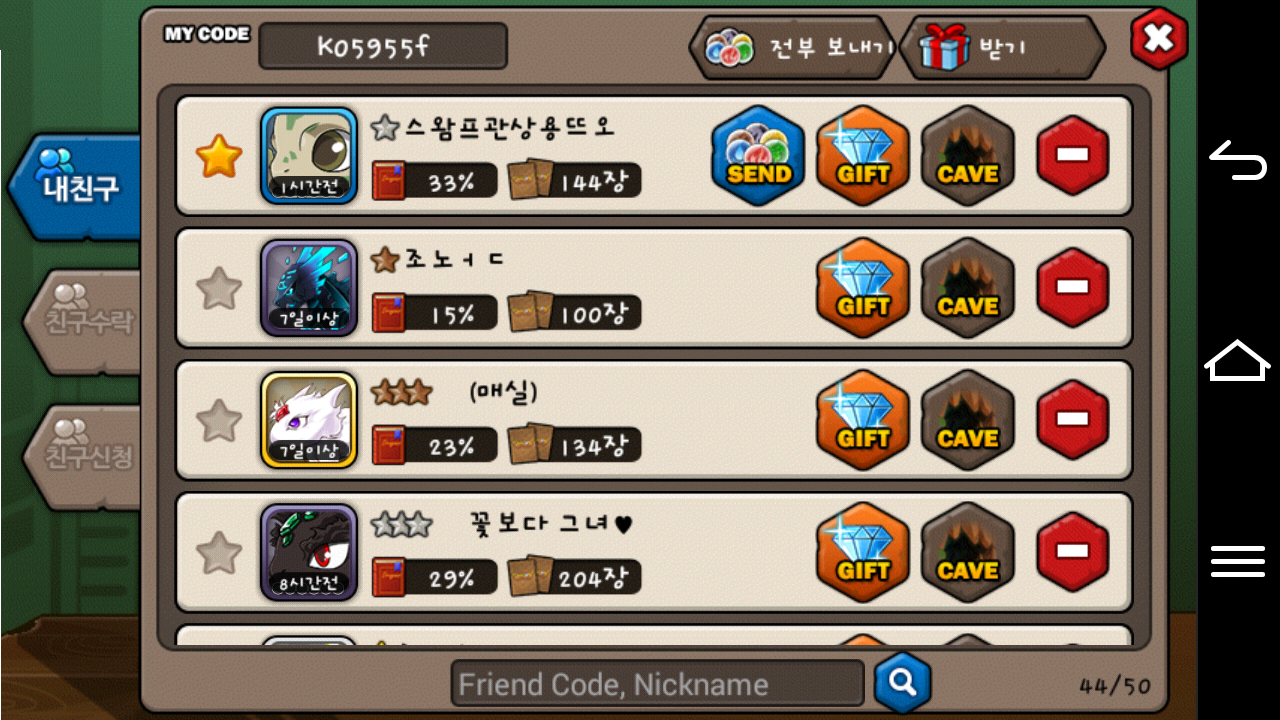Open cave of friend with 144장 cards
The width and height of the screenshot is (1280, 720).
[967, 156]
